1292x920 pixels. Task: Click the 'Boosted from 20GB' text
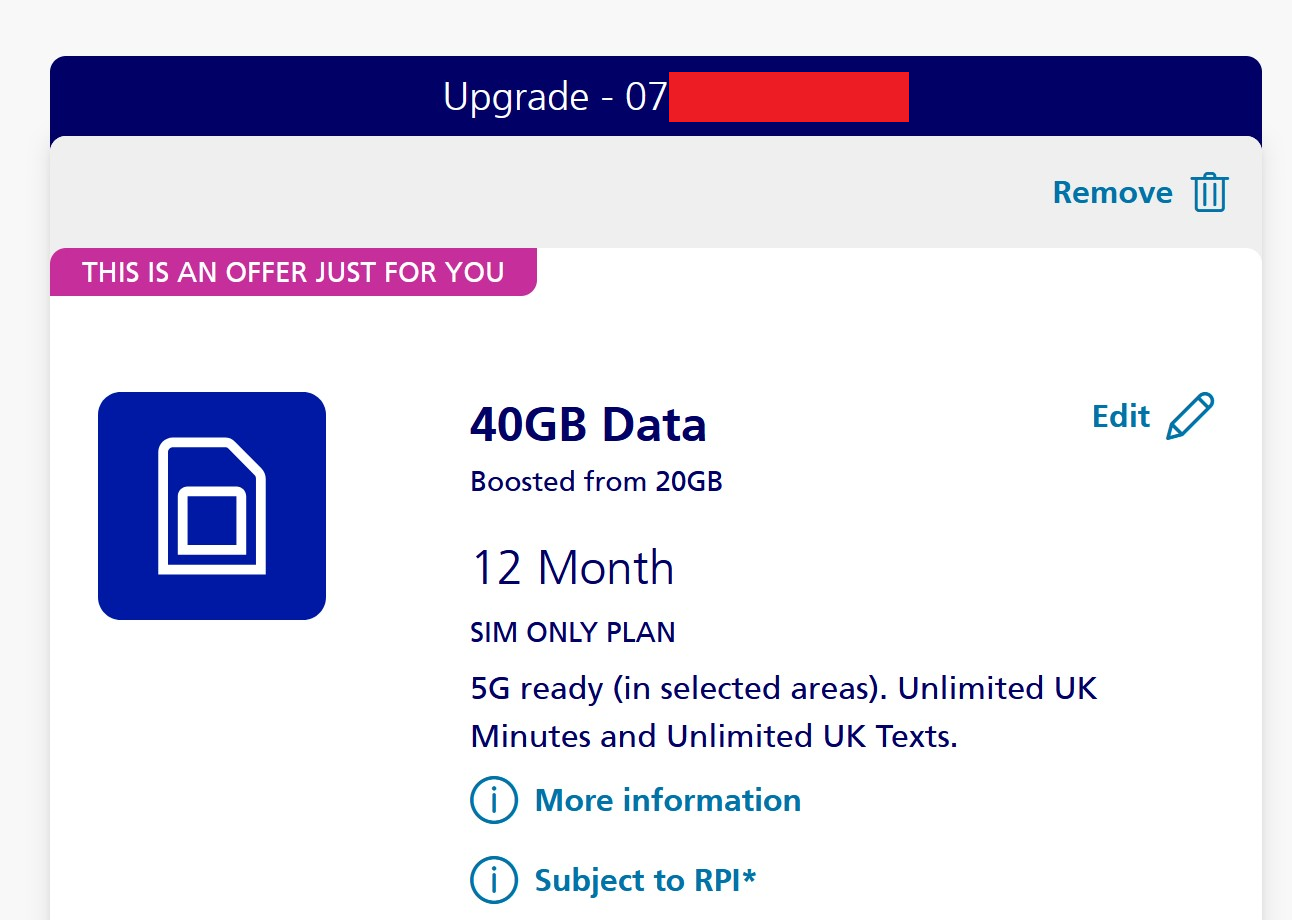596,482
